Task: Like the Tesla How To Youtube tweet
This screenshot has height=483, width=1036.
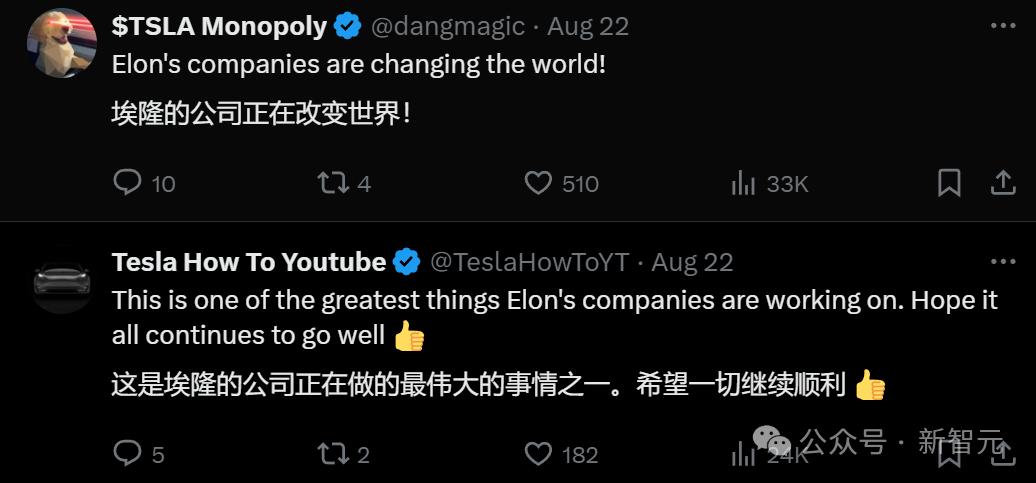Action: (539, 454)
